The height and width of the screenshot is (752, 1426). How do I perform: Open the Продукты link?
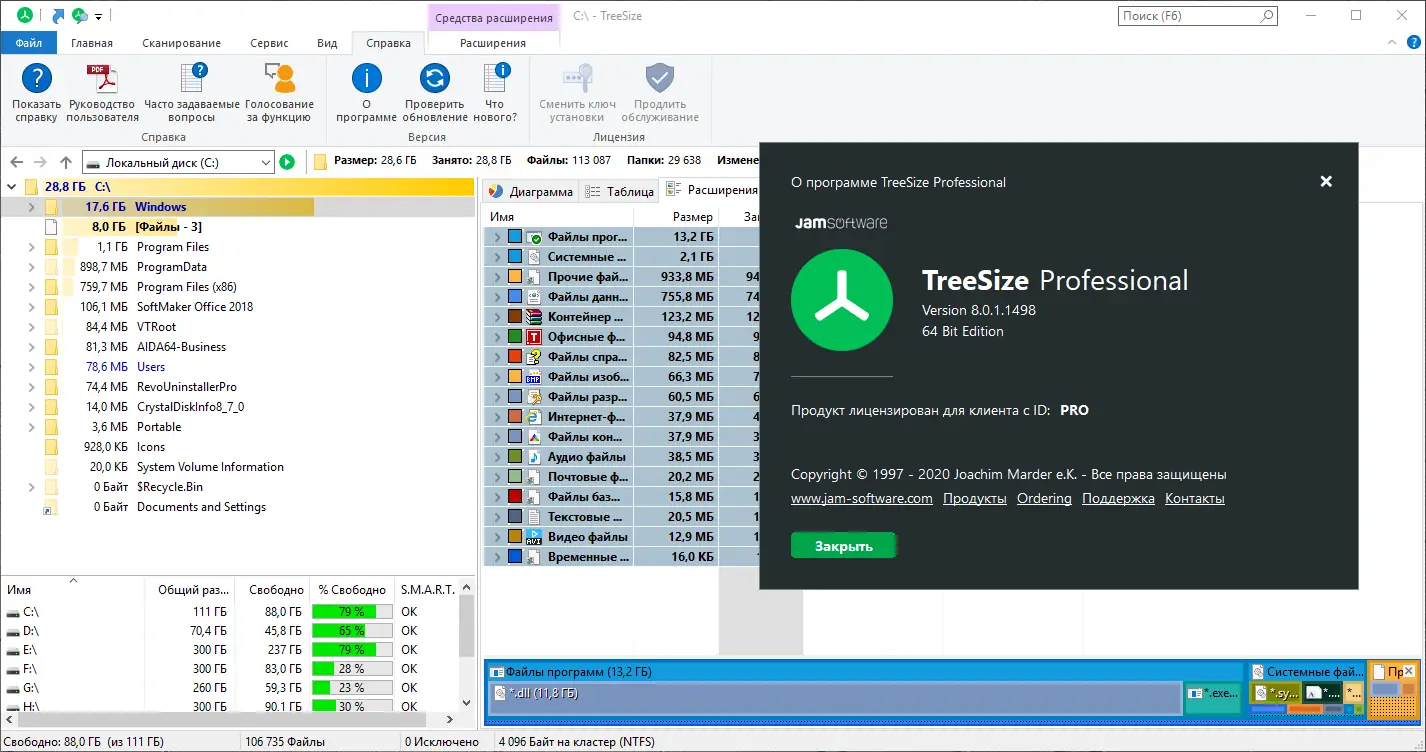pos(975,498)
